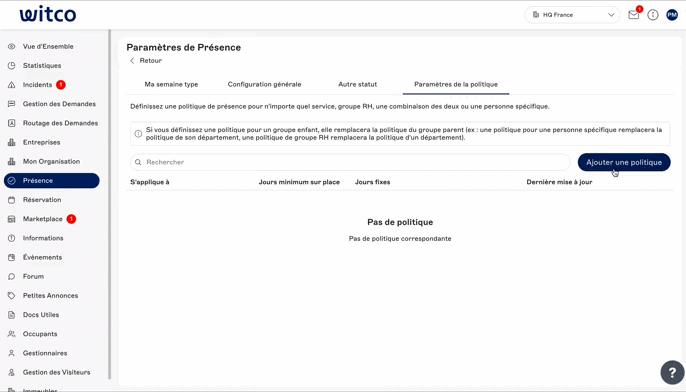Click the Incidents red notification badge

[61, 85]
